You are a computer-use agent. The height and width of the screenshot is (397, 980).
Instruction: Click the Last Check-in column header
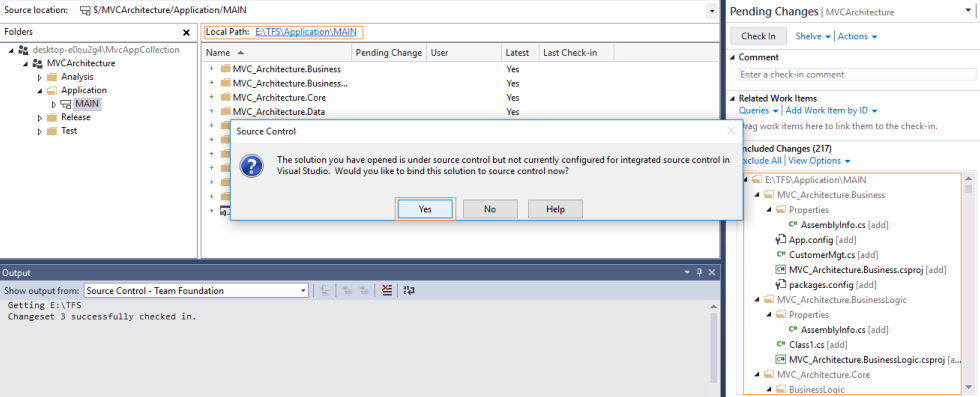tap(576, 53)
